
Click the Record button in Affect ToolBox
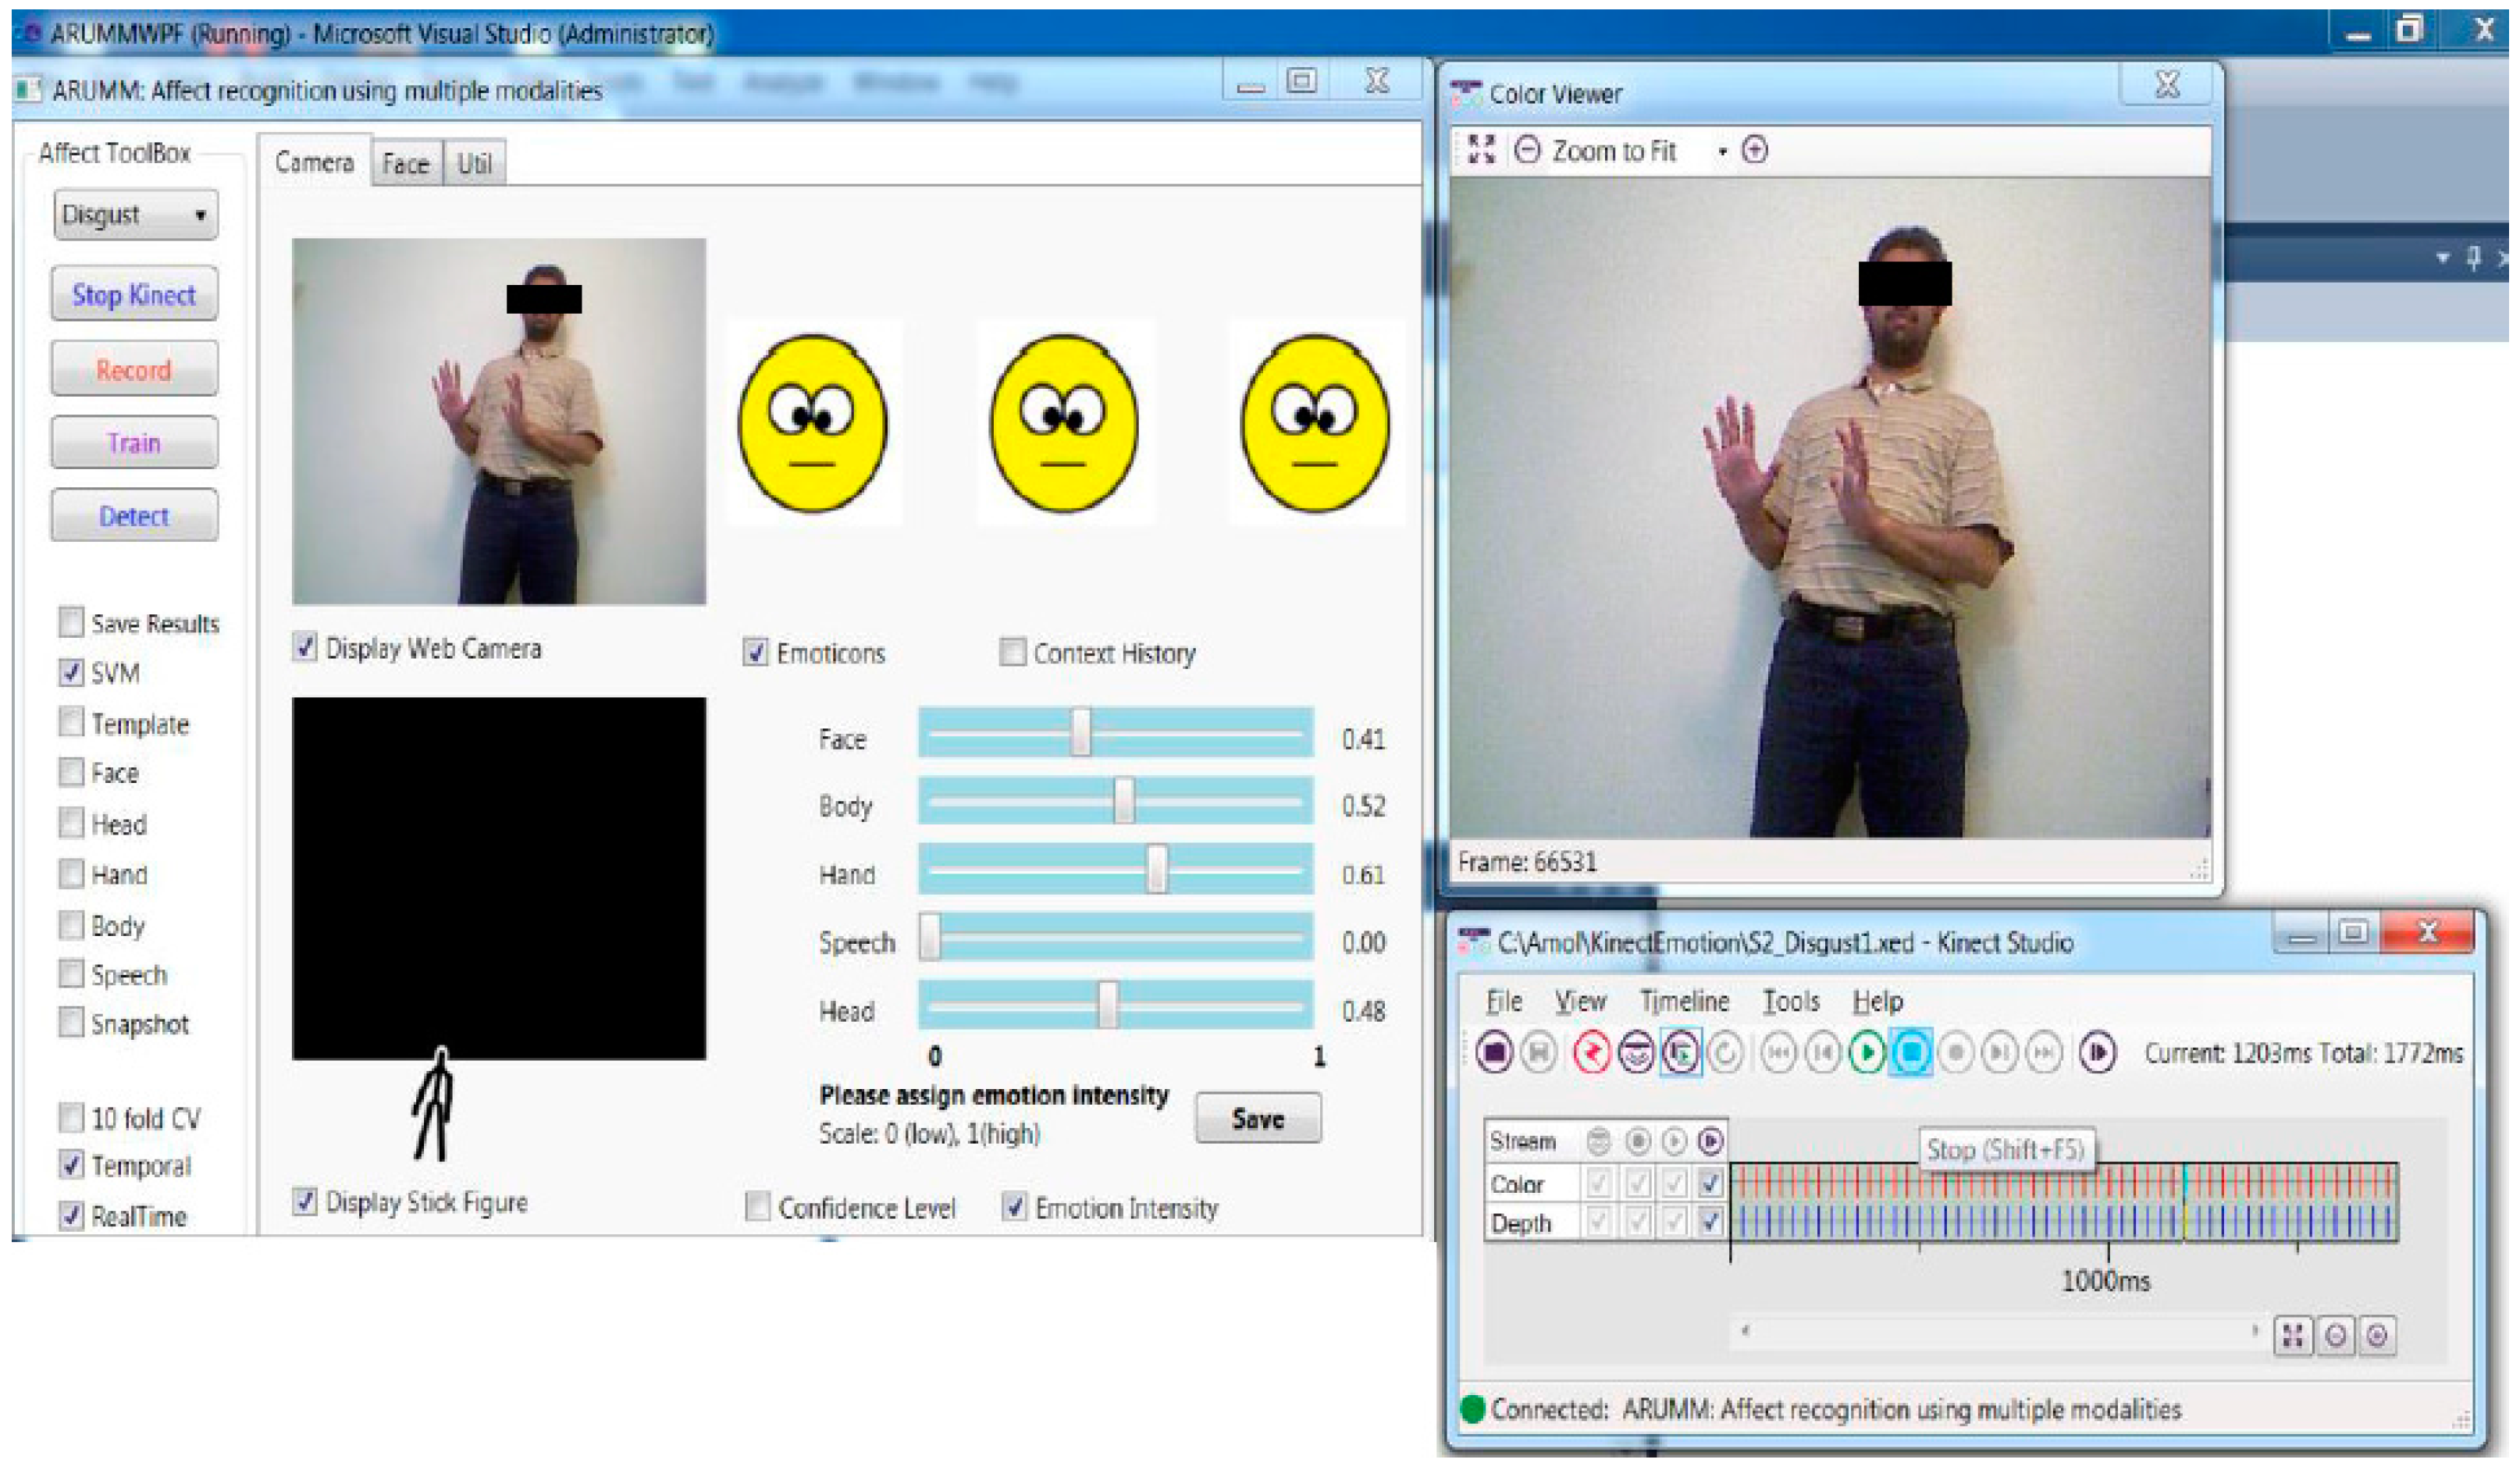point(134,369)
